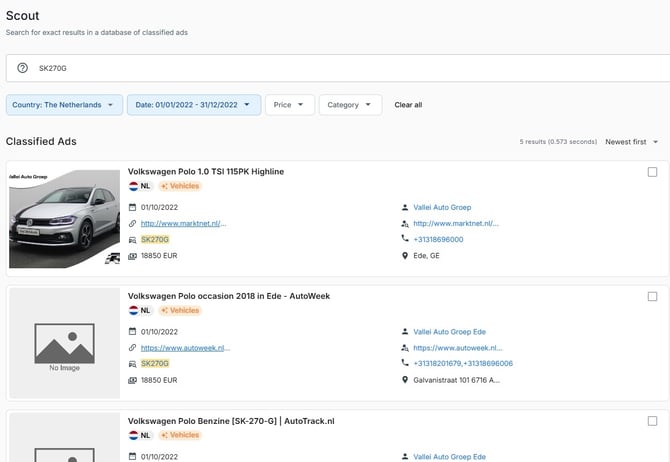Click the SK270G search input field
Screen dimensions: 670x462
point(338,68)
